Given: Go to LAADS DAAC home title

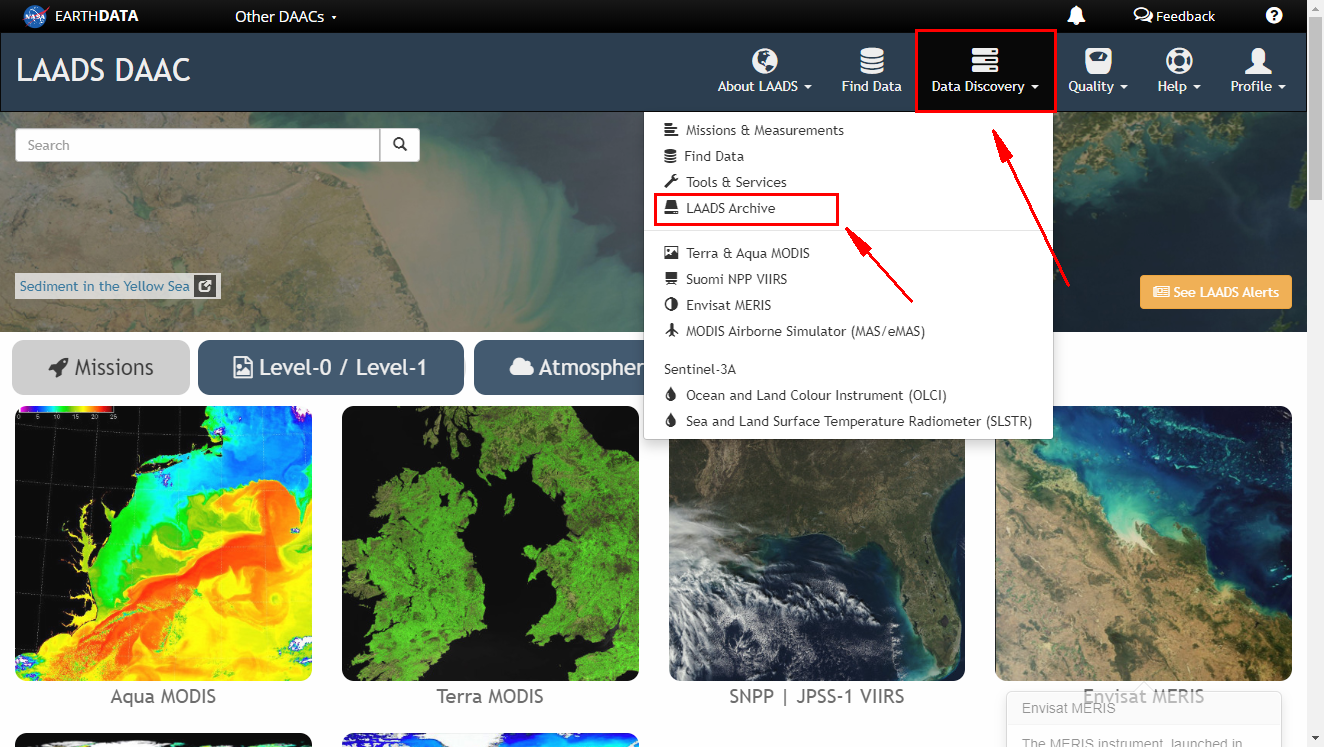Looking at the screenshot, I should [x=103, y=70].
